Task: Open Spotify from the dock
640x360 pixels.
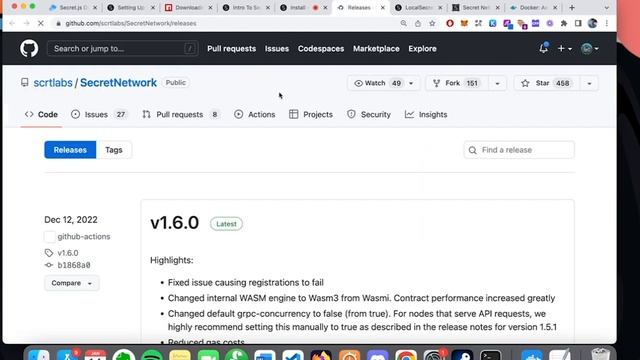Action: coord(152,356)
